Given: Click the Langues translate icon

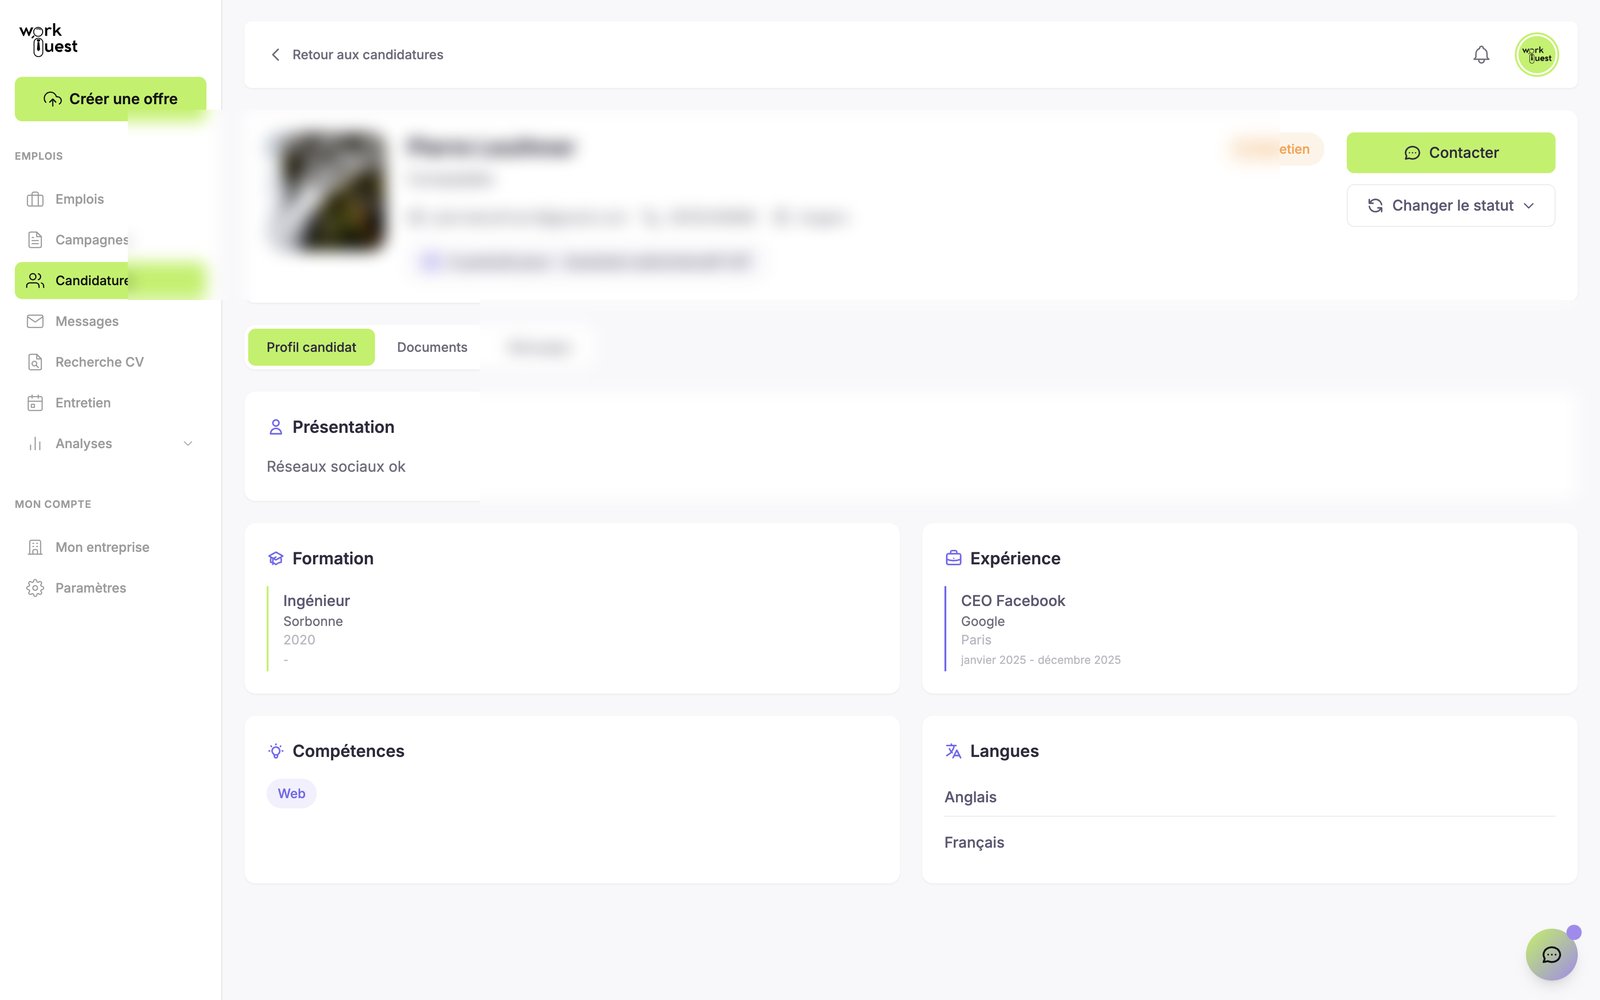Looking at the screenshot, I should (954, 751).
